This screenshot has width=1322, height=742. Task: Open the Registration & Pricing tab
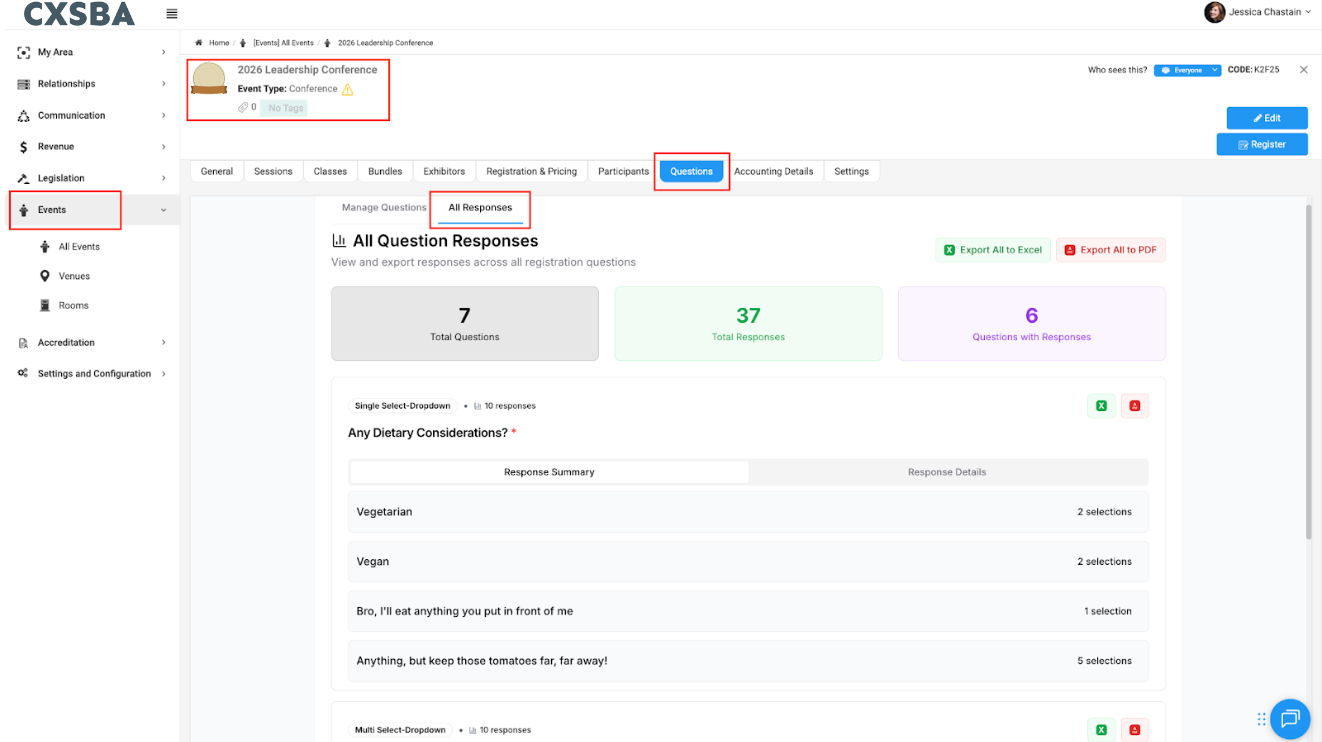click(x=531, y=172)
